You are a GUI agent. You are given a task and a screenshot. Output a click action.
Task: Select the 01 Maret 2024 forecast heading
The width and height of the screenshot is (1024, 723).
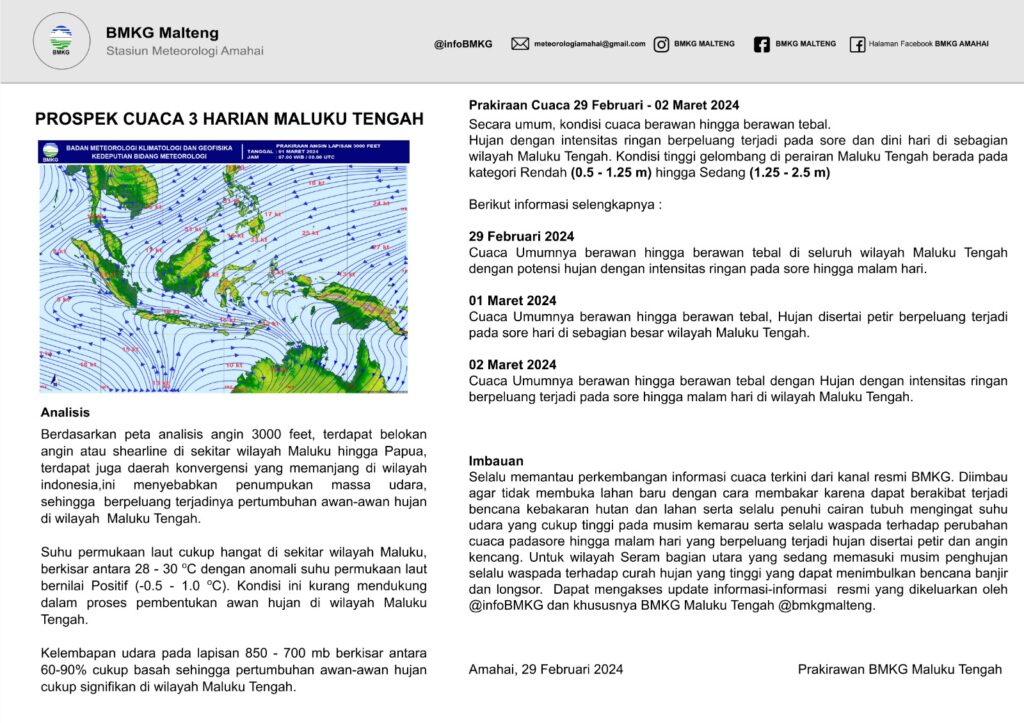pyautogui.click(x=512, y=301)
